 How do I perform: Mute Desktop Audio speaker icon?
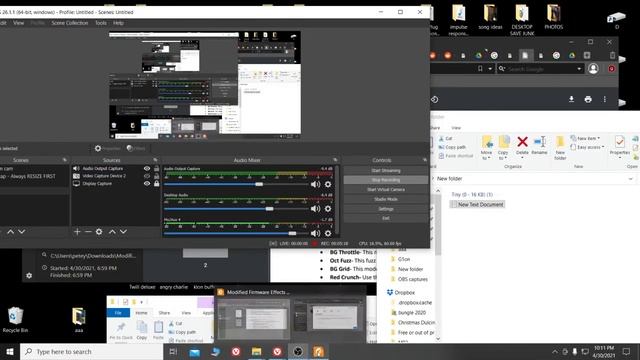pyautogui.click(x=315, y=209)
